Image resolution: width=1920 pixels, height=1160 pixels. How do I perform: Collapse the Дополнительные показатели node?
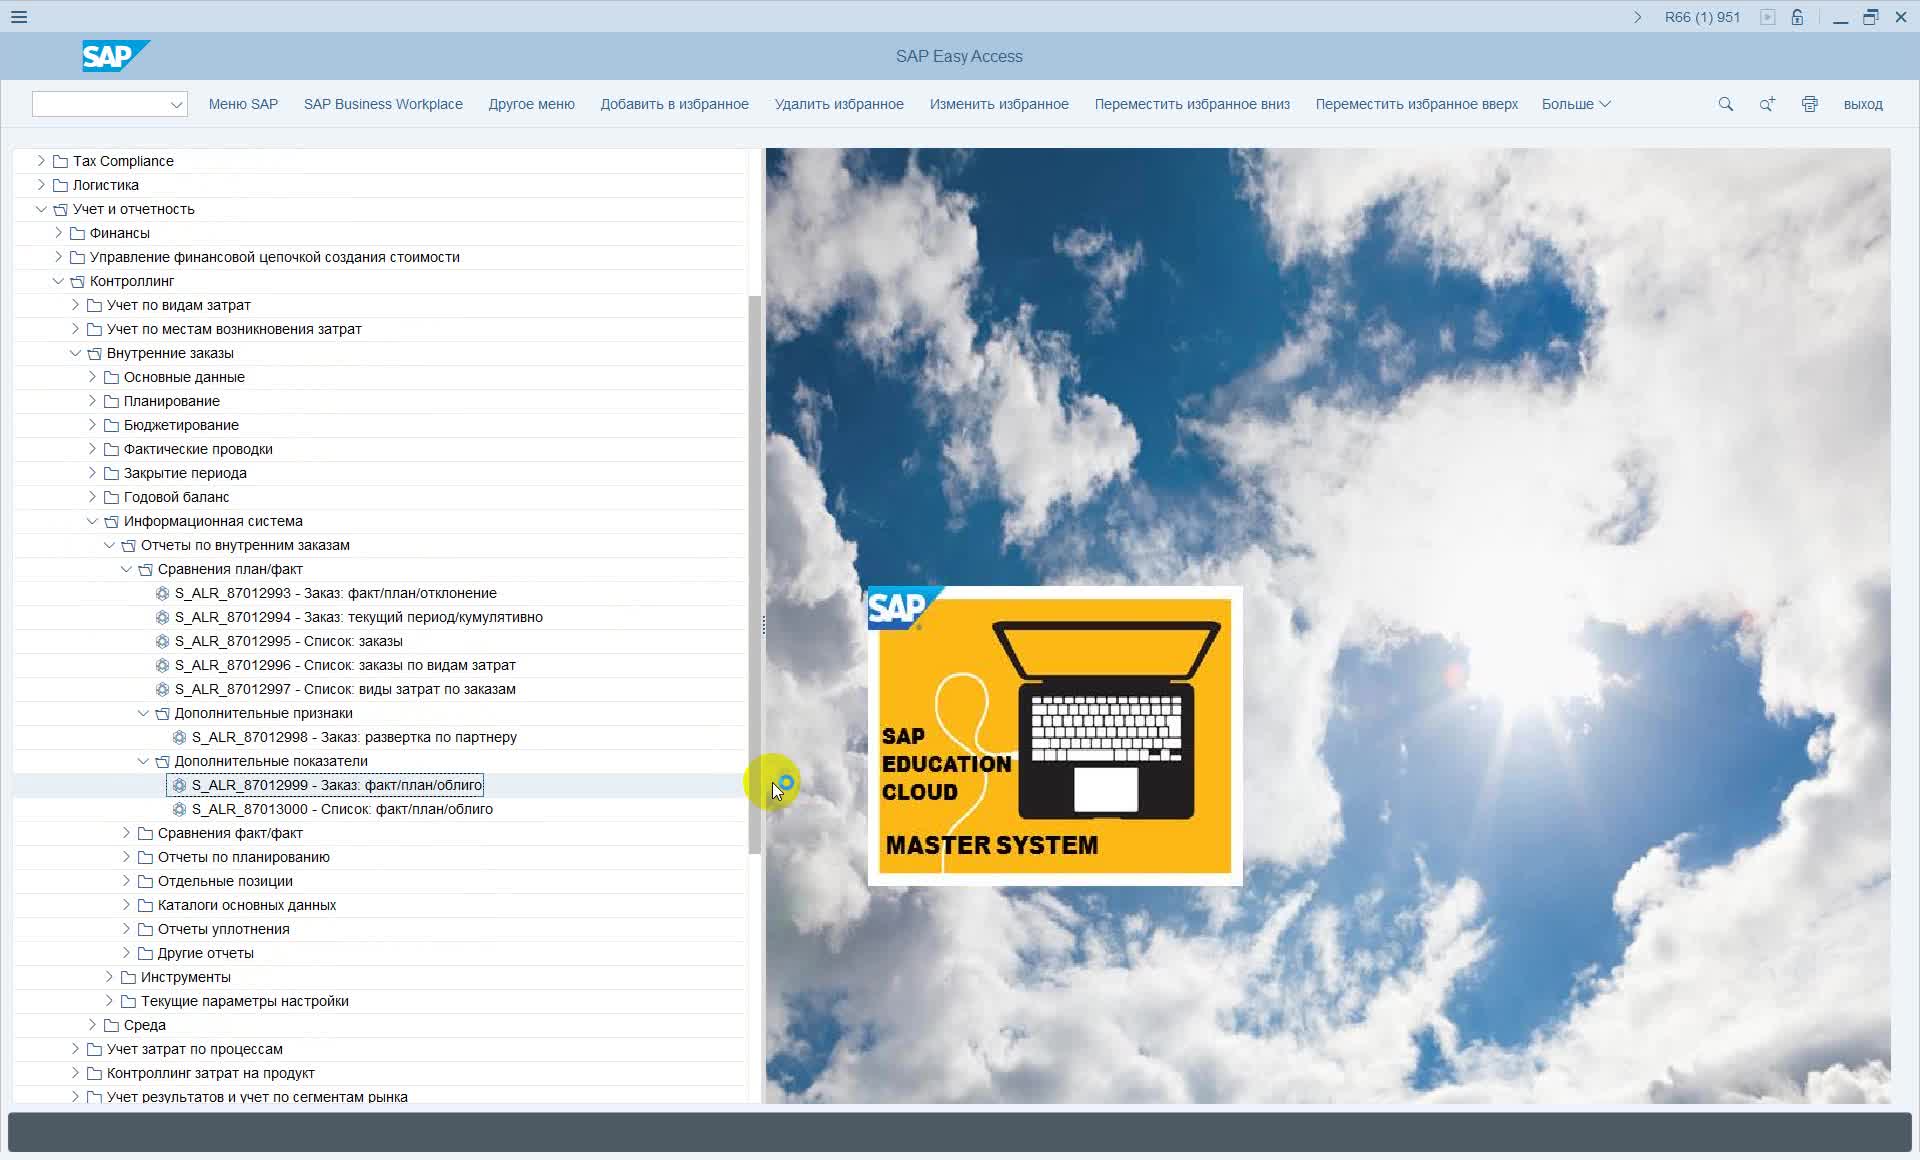[x=143, y=761]
